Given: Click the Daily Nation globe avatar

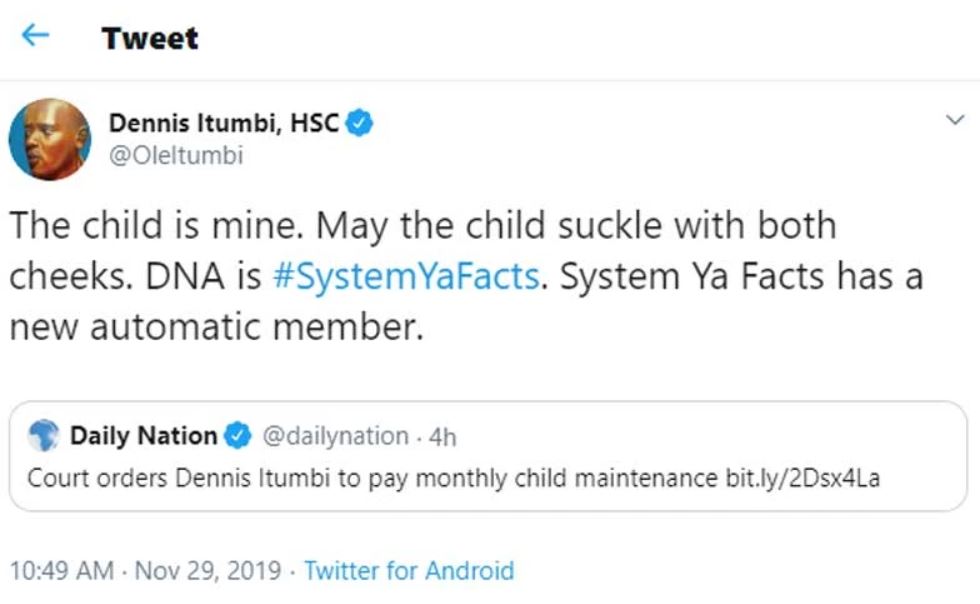Looking at the screenshot, I should pos(44,435).
